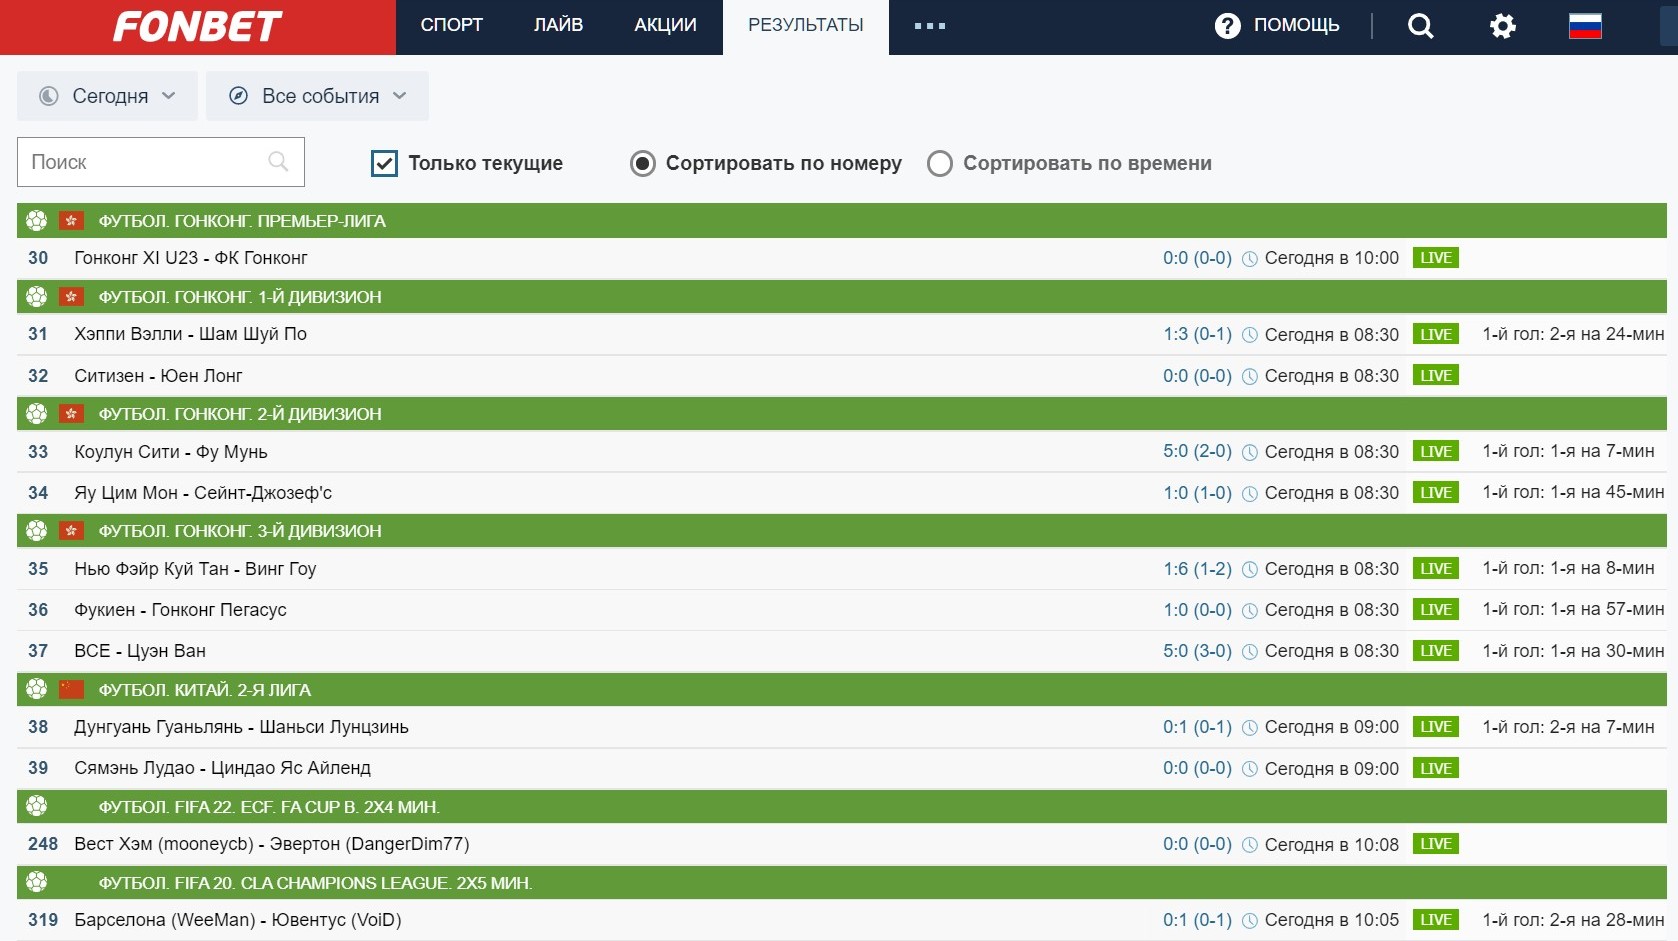
Task: Collapse Футбол. Гонконг. 2-й дивизион section
Action: pyautogui.click(x=842, y=413)
